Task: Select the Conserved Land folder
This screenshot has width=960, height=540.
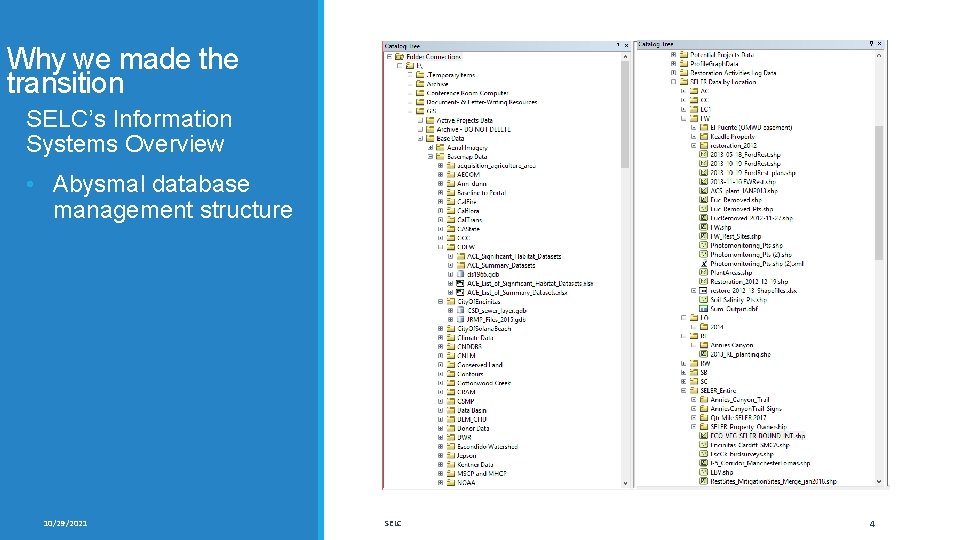Action: click(x=479, y=365)
